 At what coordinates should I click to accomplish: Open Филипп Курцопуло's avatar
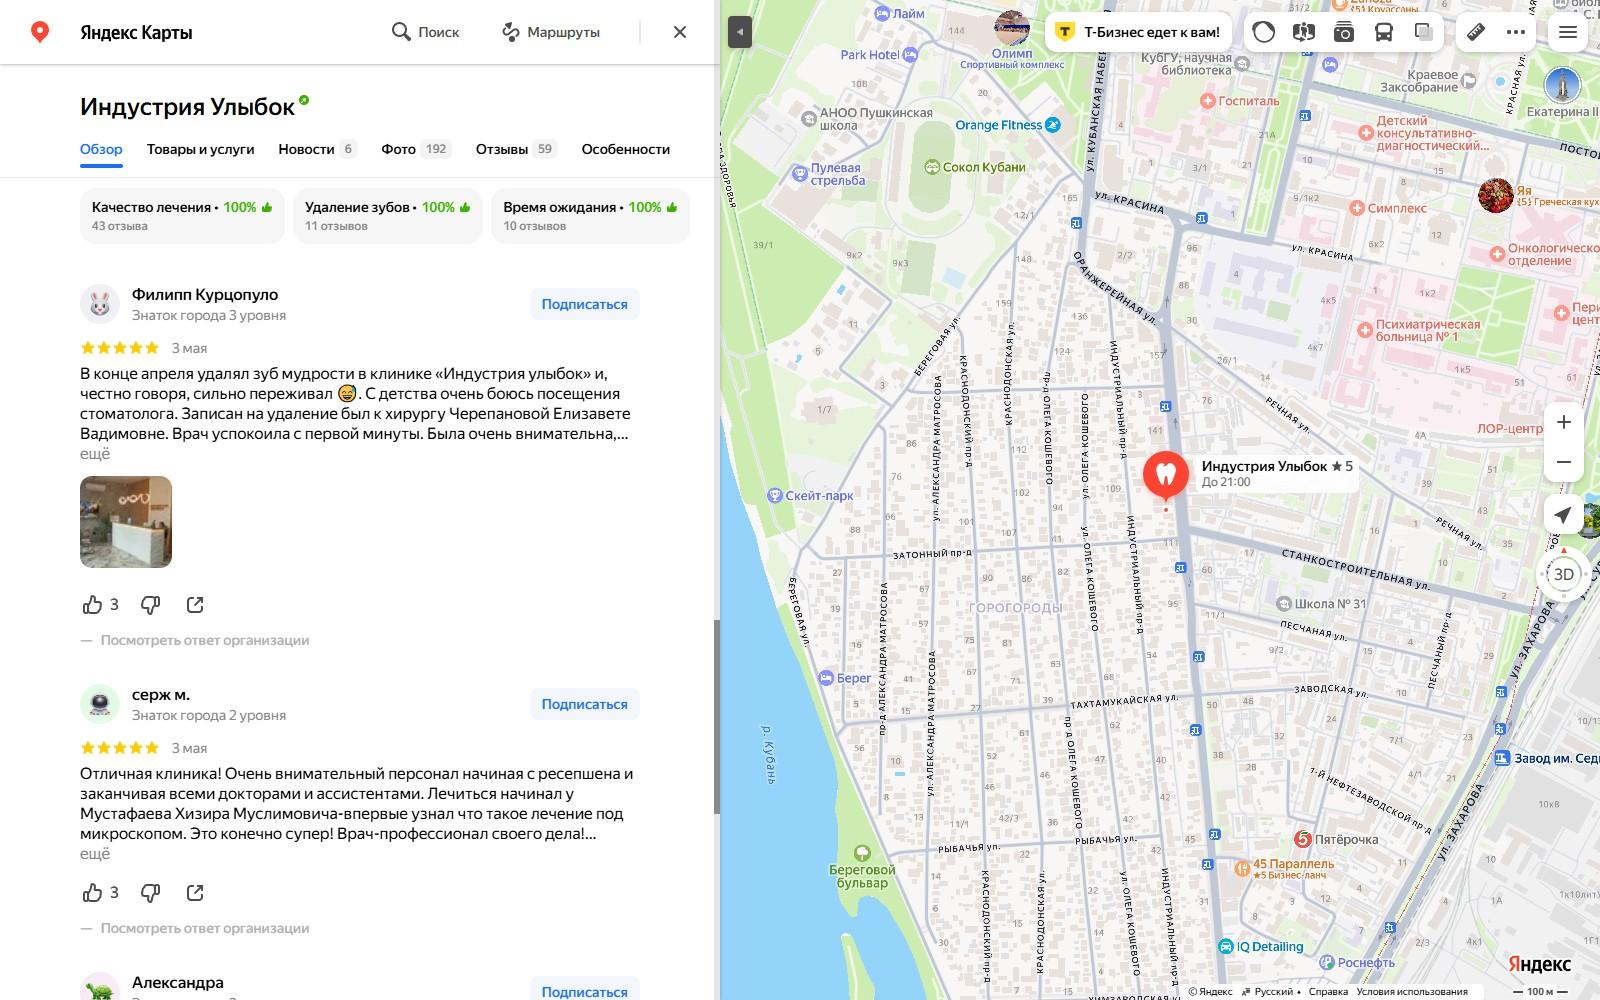coord(99,304)
